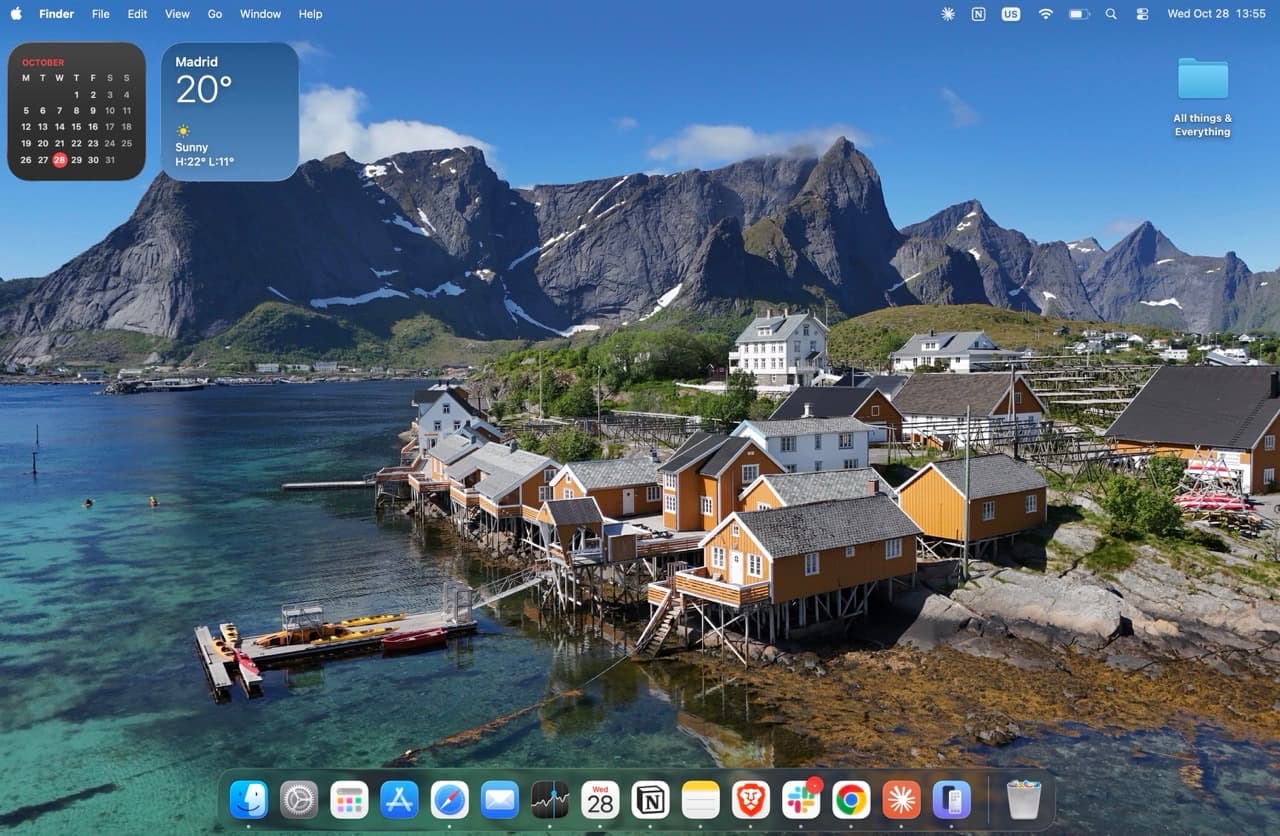Click the 20° temperature in weather widget
This screenshot has width=1280, height=836.
(204, 90)
